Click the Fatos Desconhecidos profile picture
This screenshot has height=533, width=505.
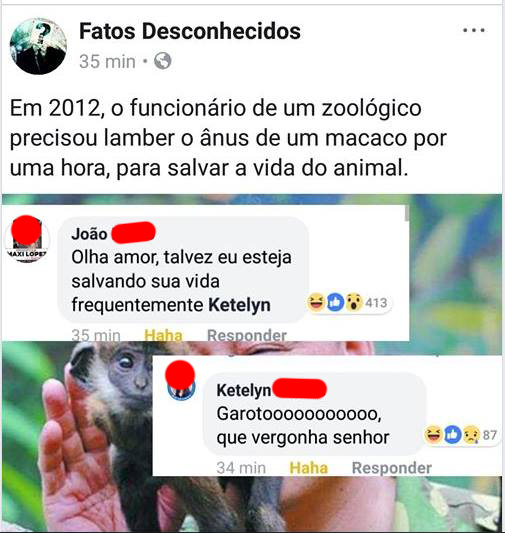click(x=38, y=46)
